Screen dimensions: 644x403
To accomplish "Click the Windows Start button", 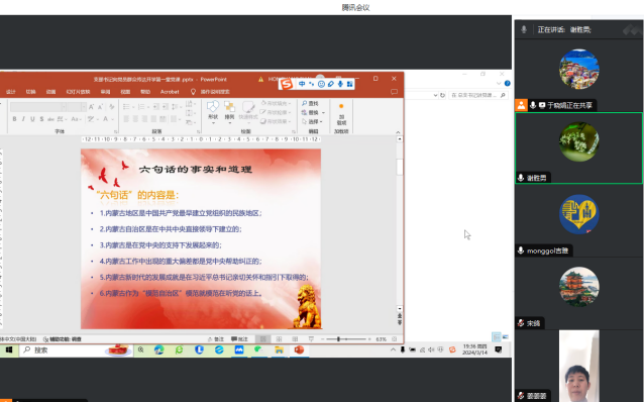I will point(9,350).
